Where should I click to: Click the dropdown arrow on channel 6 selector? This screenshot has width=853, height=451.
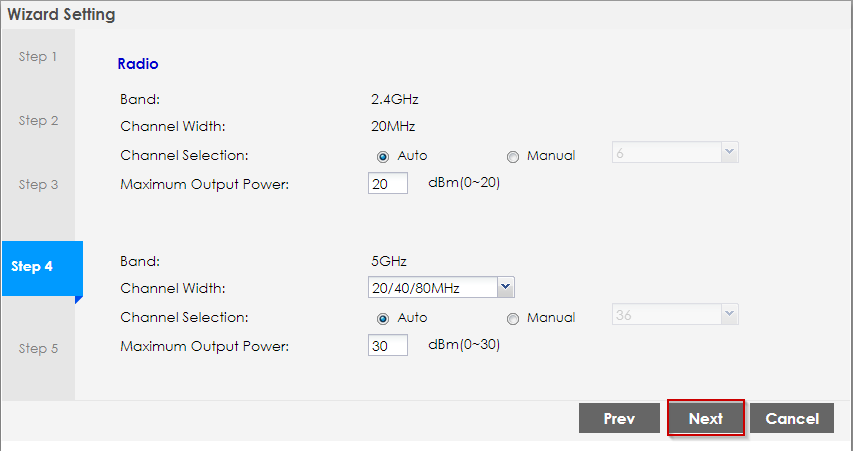tap(729, 153)
